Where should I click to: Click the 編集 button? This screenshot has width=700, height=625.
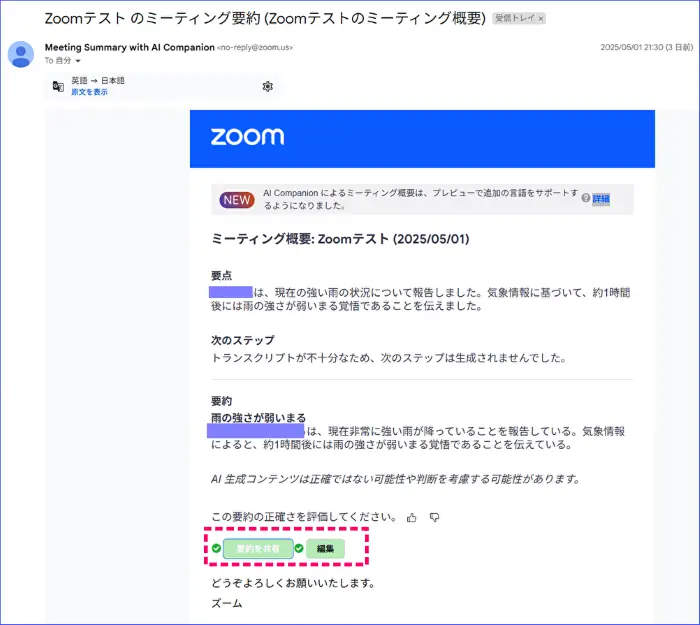tap(325, 549)
